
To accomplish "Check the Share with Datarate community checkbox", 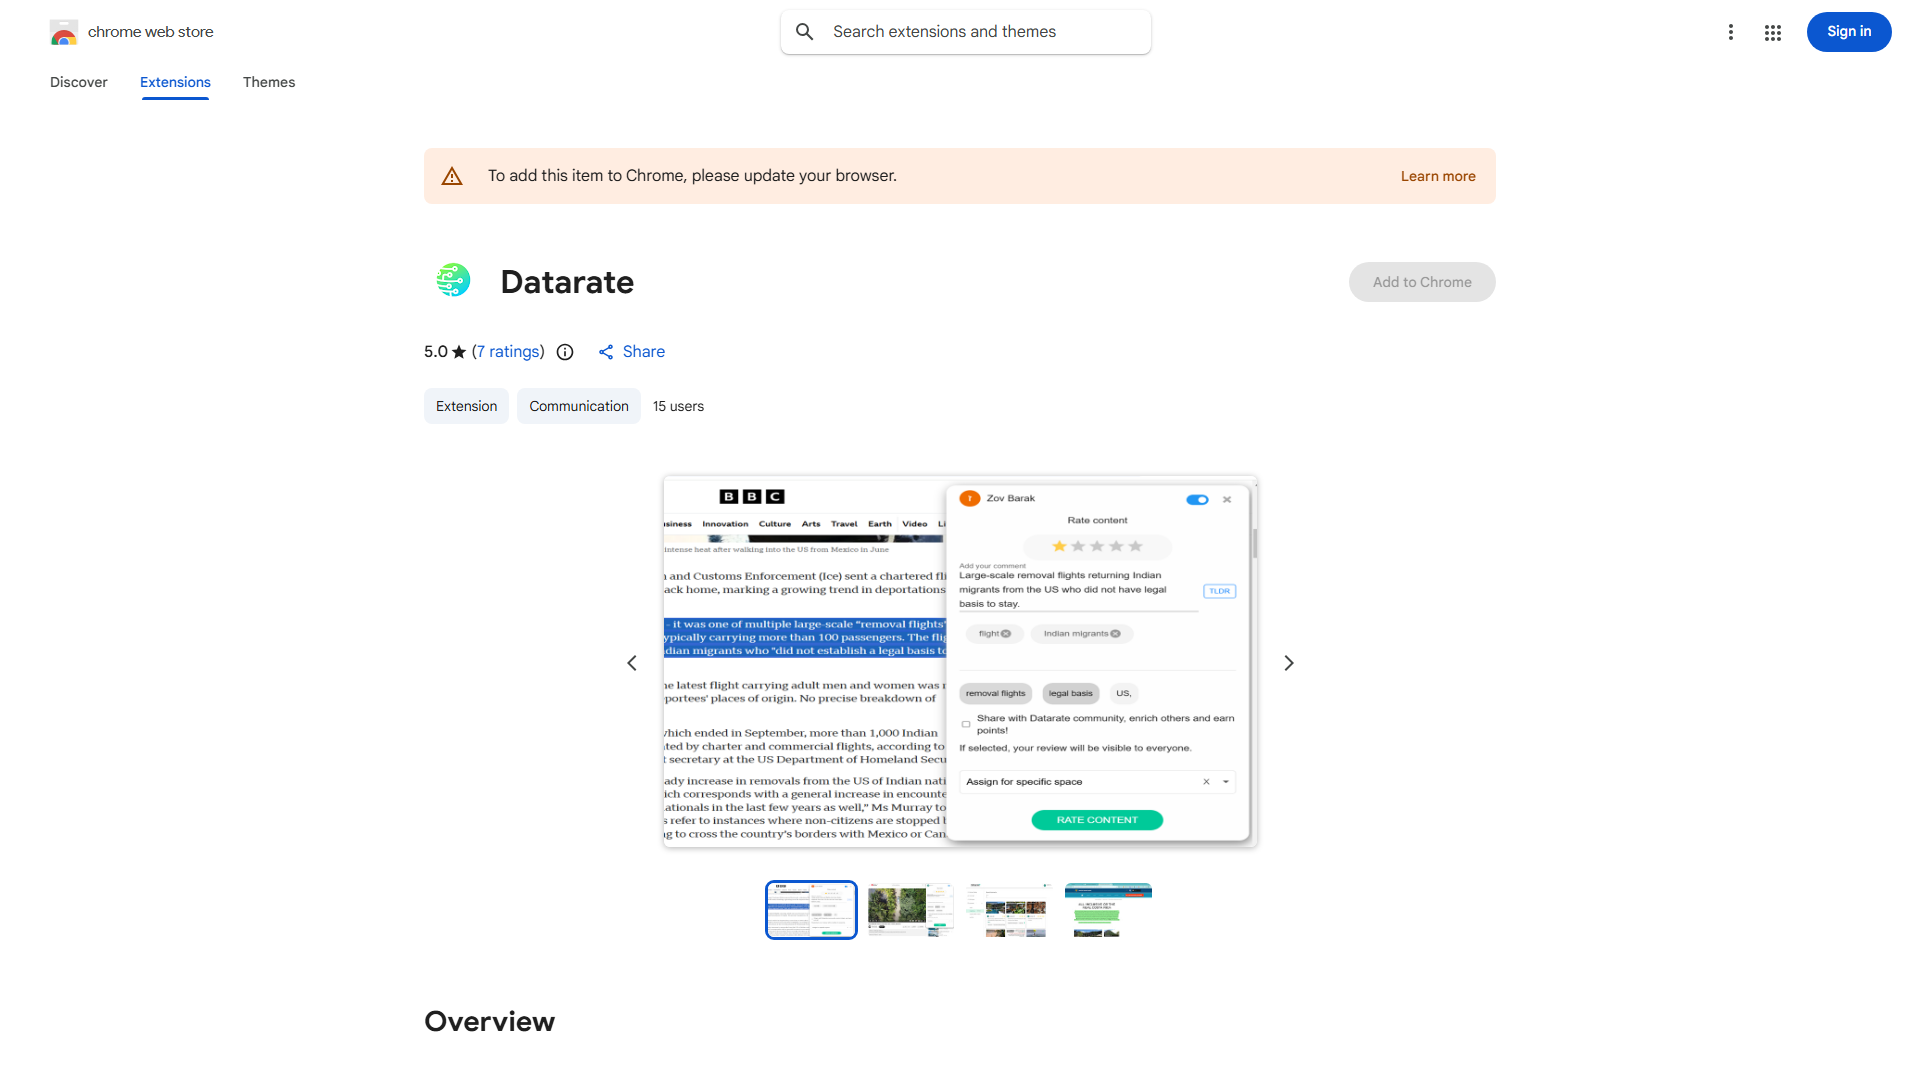I will (x=965, y=723).
